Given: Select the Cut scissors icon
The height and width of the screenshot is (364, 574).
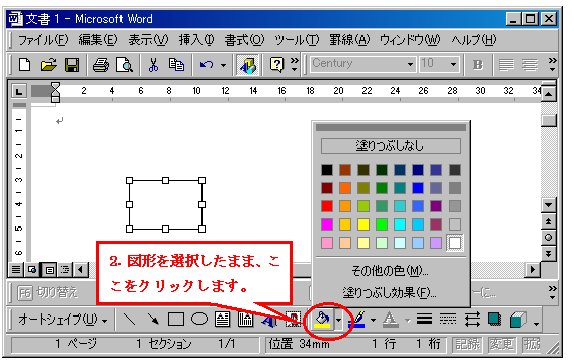Looking at the screenshot, I should click(153, 65).
